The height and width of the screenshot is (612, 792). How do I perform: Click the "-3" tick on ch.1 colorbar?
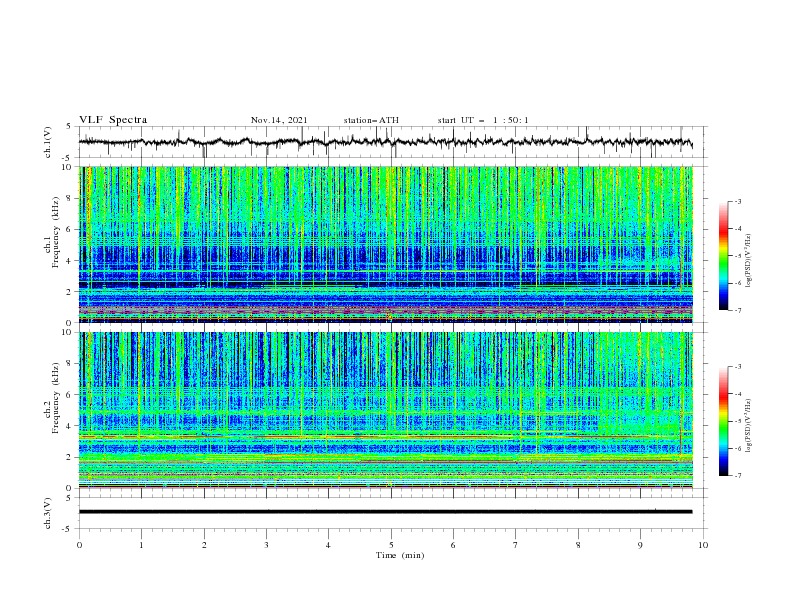(737, 201)
